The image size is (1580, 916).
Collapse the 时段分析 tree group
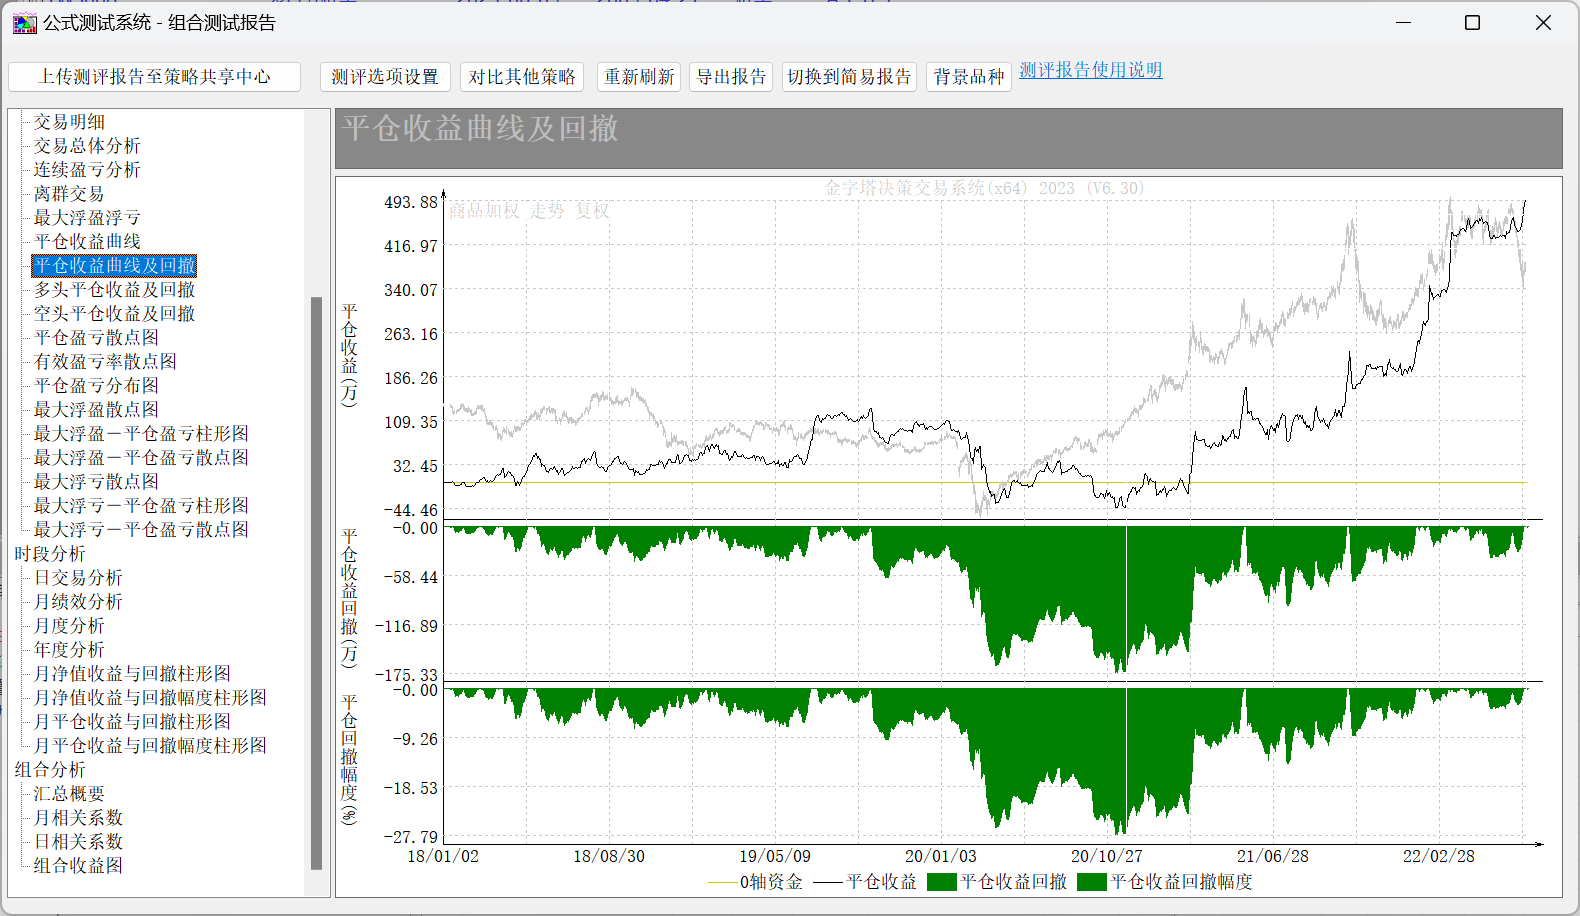tap(50, 554)
